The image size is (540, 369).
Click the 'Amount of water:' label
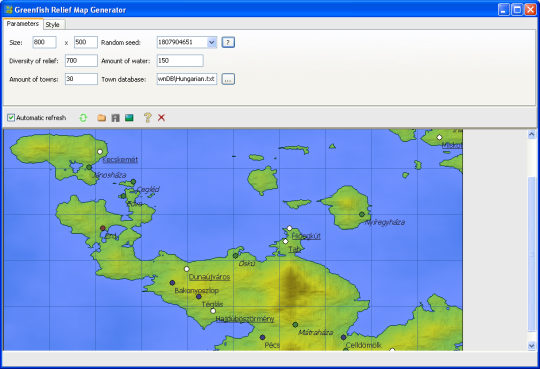click(x=126, y=61)
